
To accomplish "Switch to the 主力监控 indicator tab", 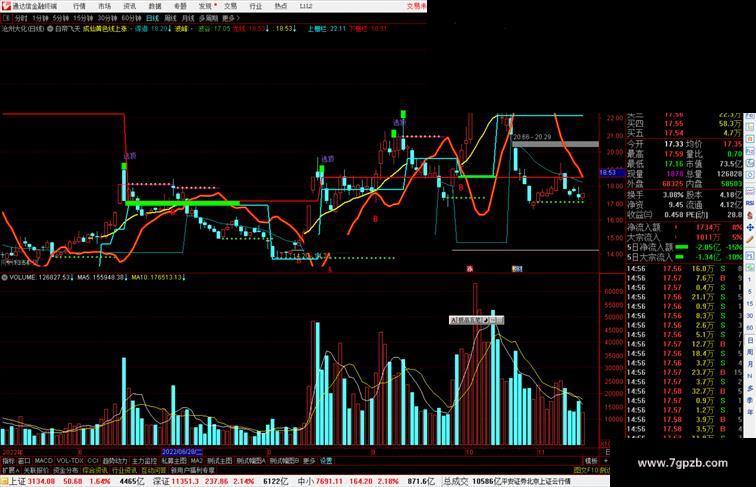I will 144,461.
